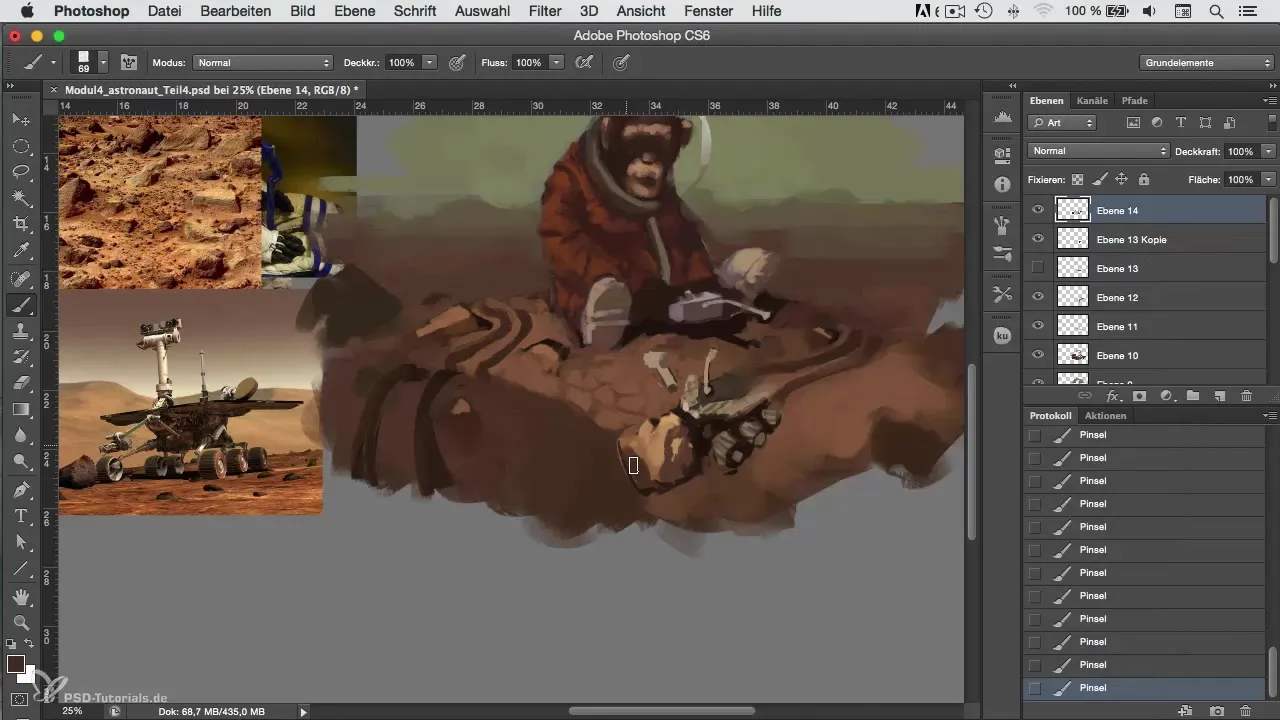Open the Bearbeiten menu
Viewport: 1280px width, 720px height.
[x=235, y=11]
